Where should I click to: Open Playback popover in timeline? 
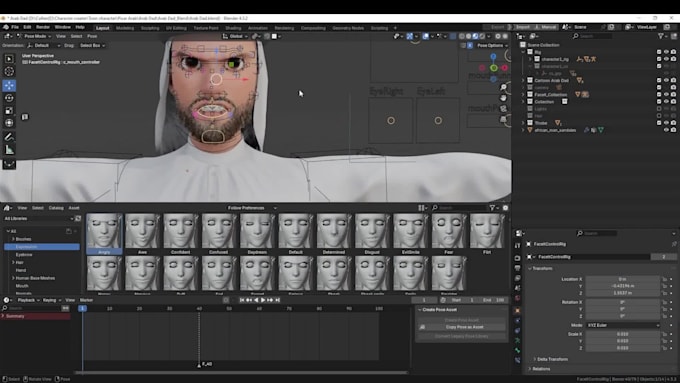(x=28, y=300)
